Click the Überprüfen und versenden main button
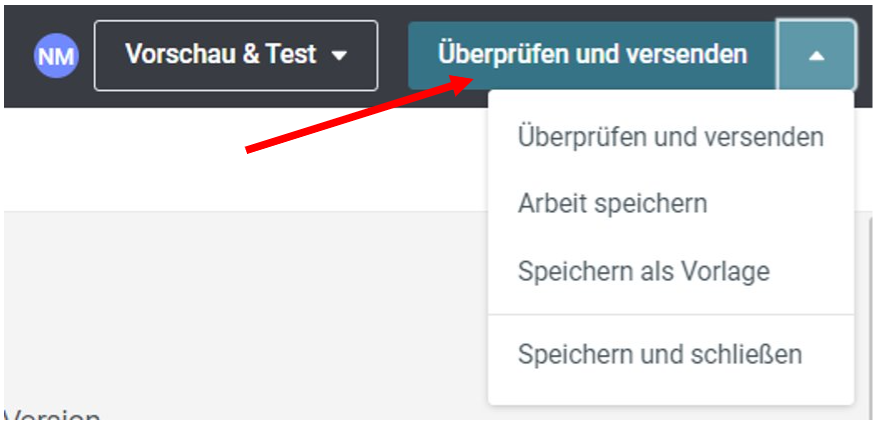 coord(593,55)
